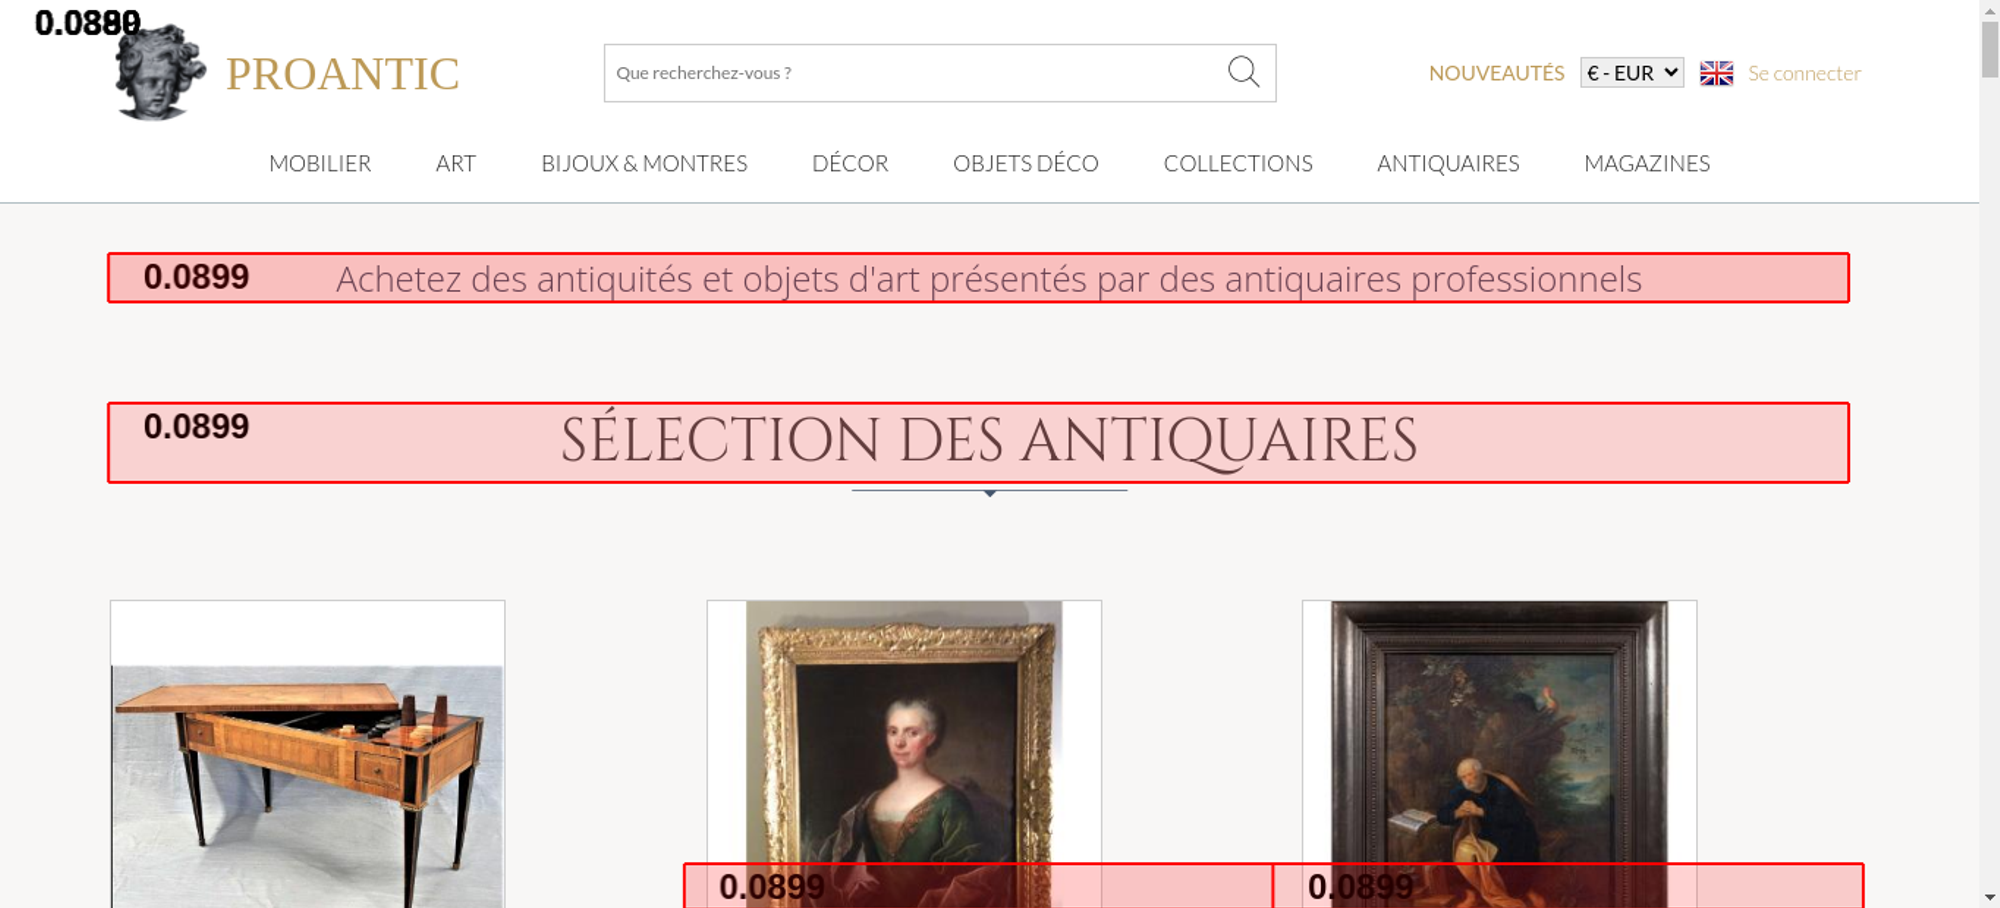Click the Nouveautés link

[1496, 73]
